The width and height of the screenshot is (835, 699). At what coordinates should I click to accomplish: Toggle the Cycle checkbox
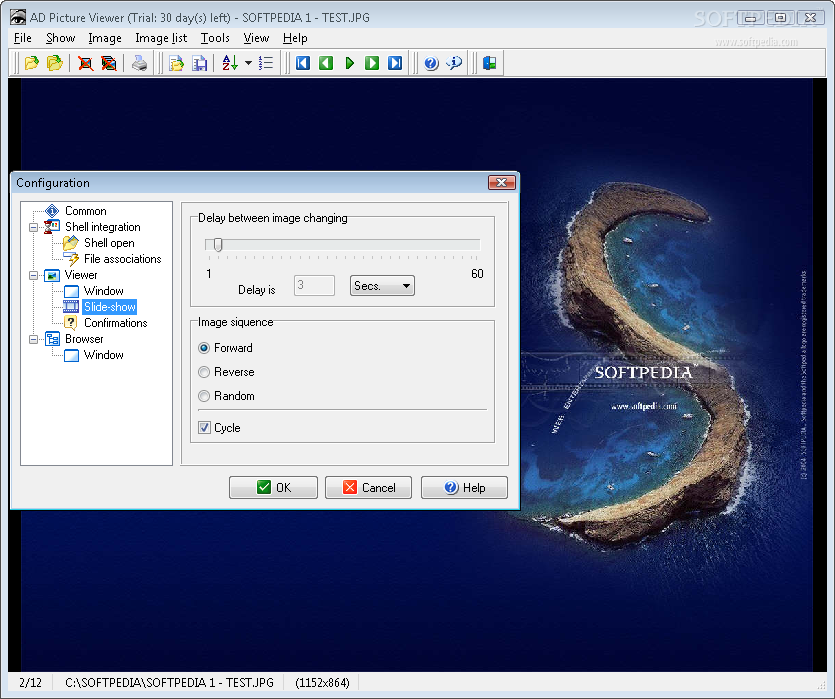(204, 427)
